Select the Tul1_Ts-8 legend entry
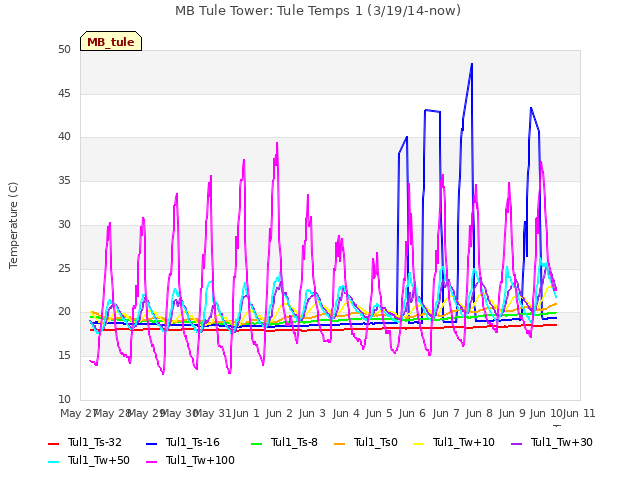Screen dimensions: 640x480 click(x=284, y=442)
